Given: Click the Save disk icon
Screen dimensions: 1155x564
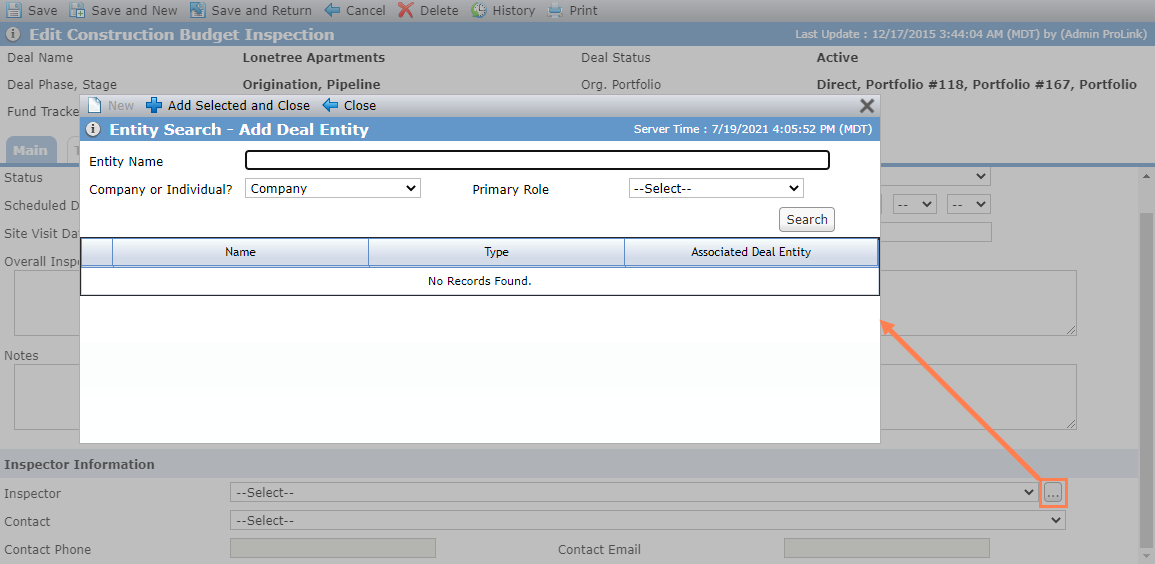Looking at the screenshot, I should coord(13,10).
